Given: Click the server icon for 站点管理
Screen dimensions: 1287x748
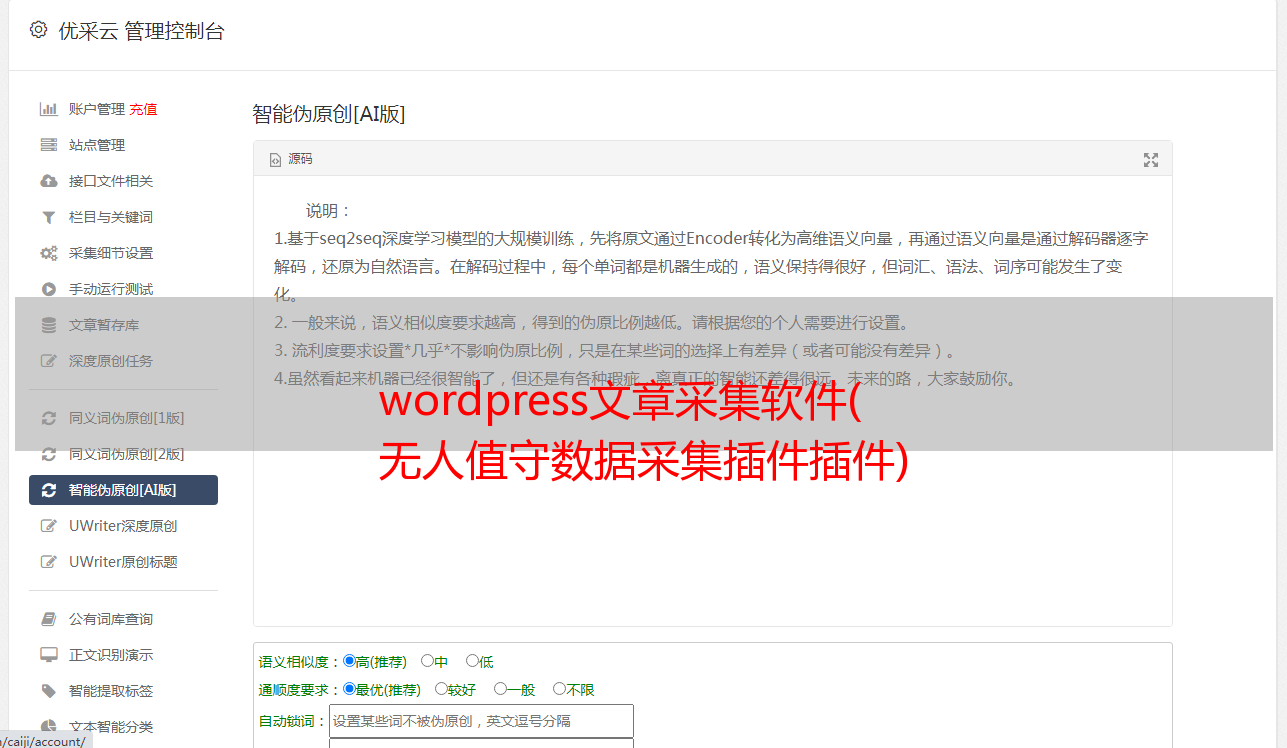Looking at the screenshot, I should click(x=48, y=145).
